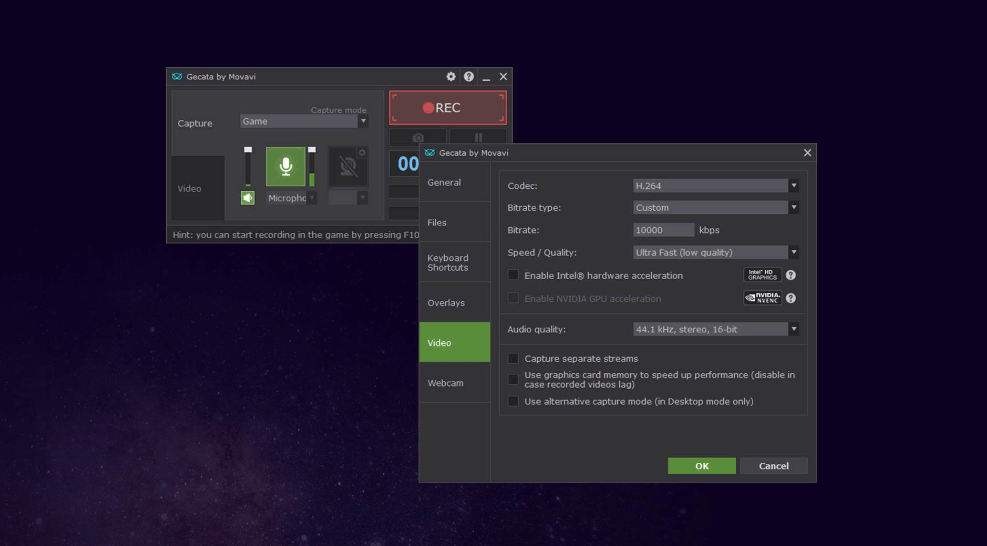Click the Gecata logo in settings dialog title
987x546 pixels.
(x=430, y=153)
